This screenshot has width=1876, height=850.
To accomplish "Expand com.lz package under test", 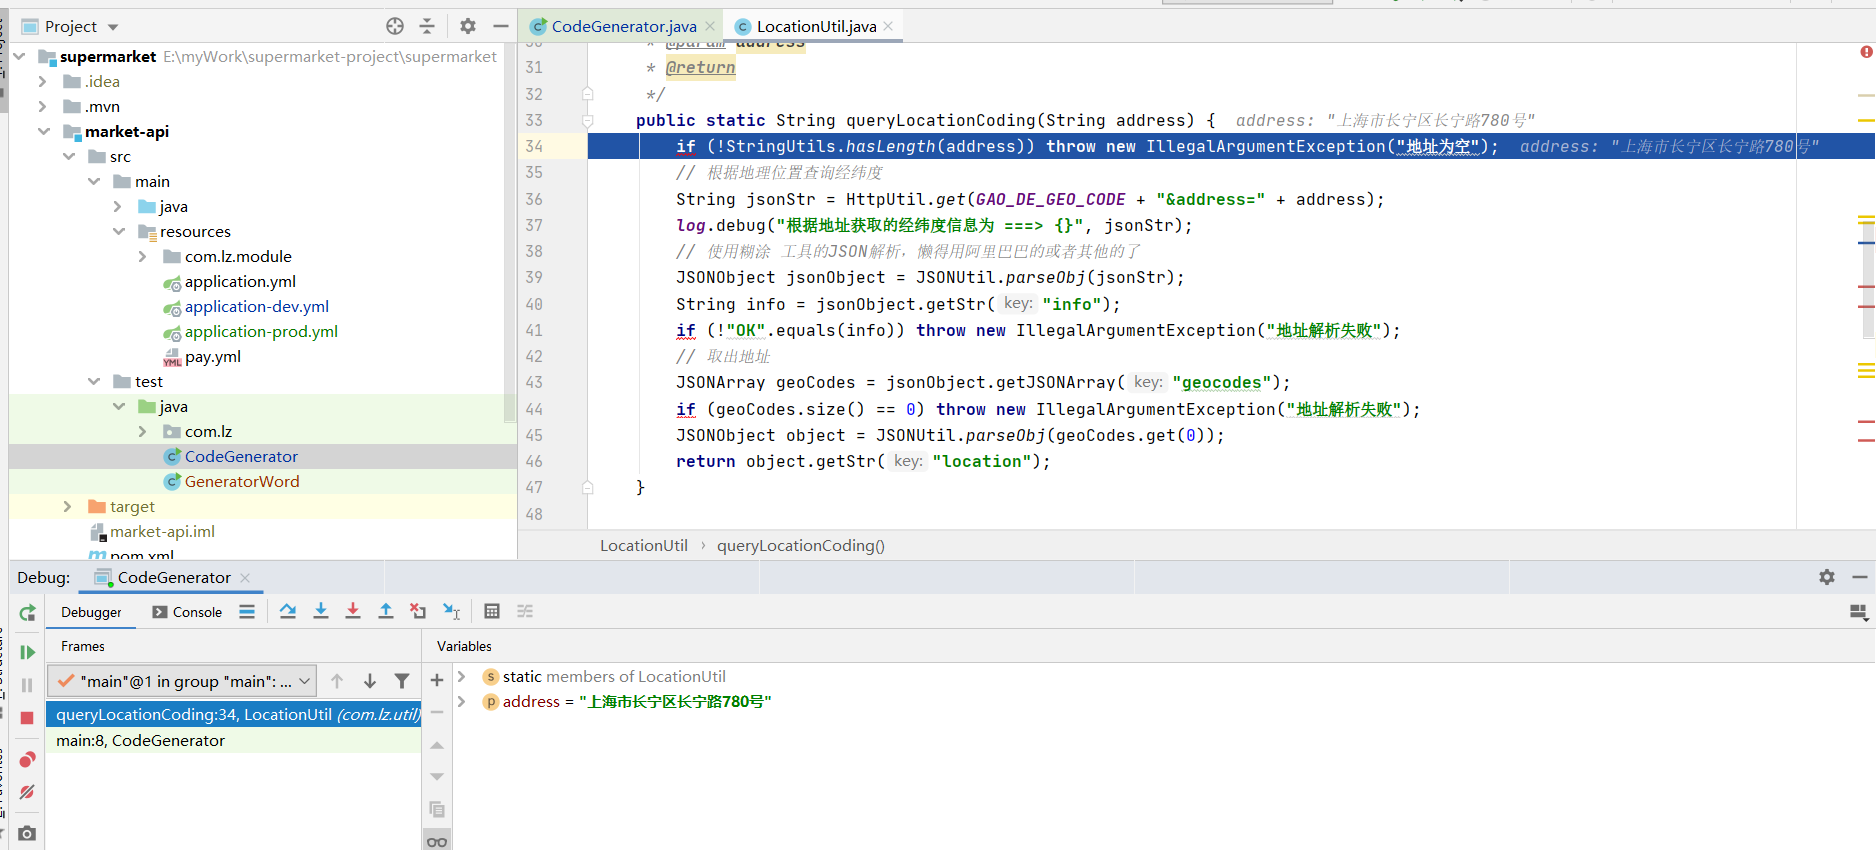I will [x=143, y=431].
